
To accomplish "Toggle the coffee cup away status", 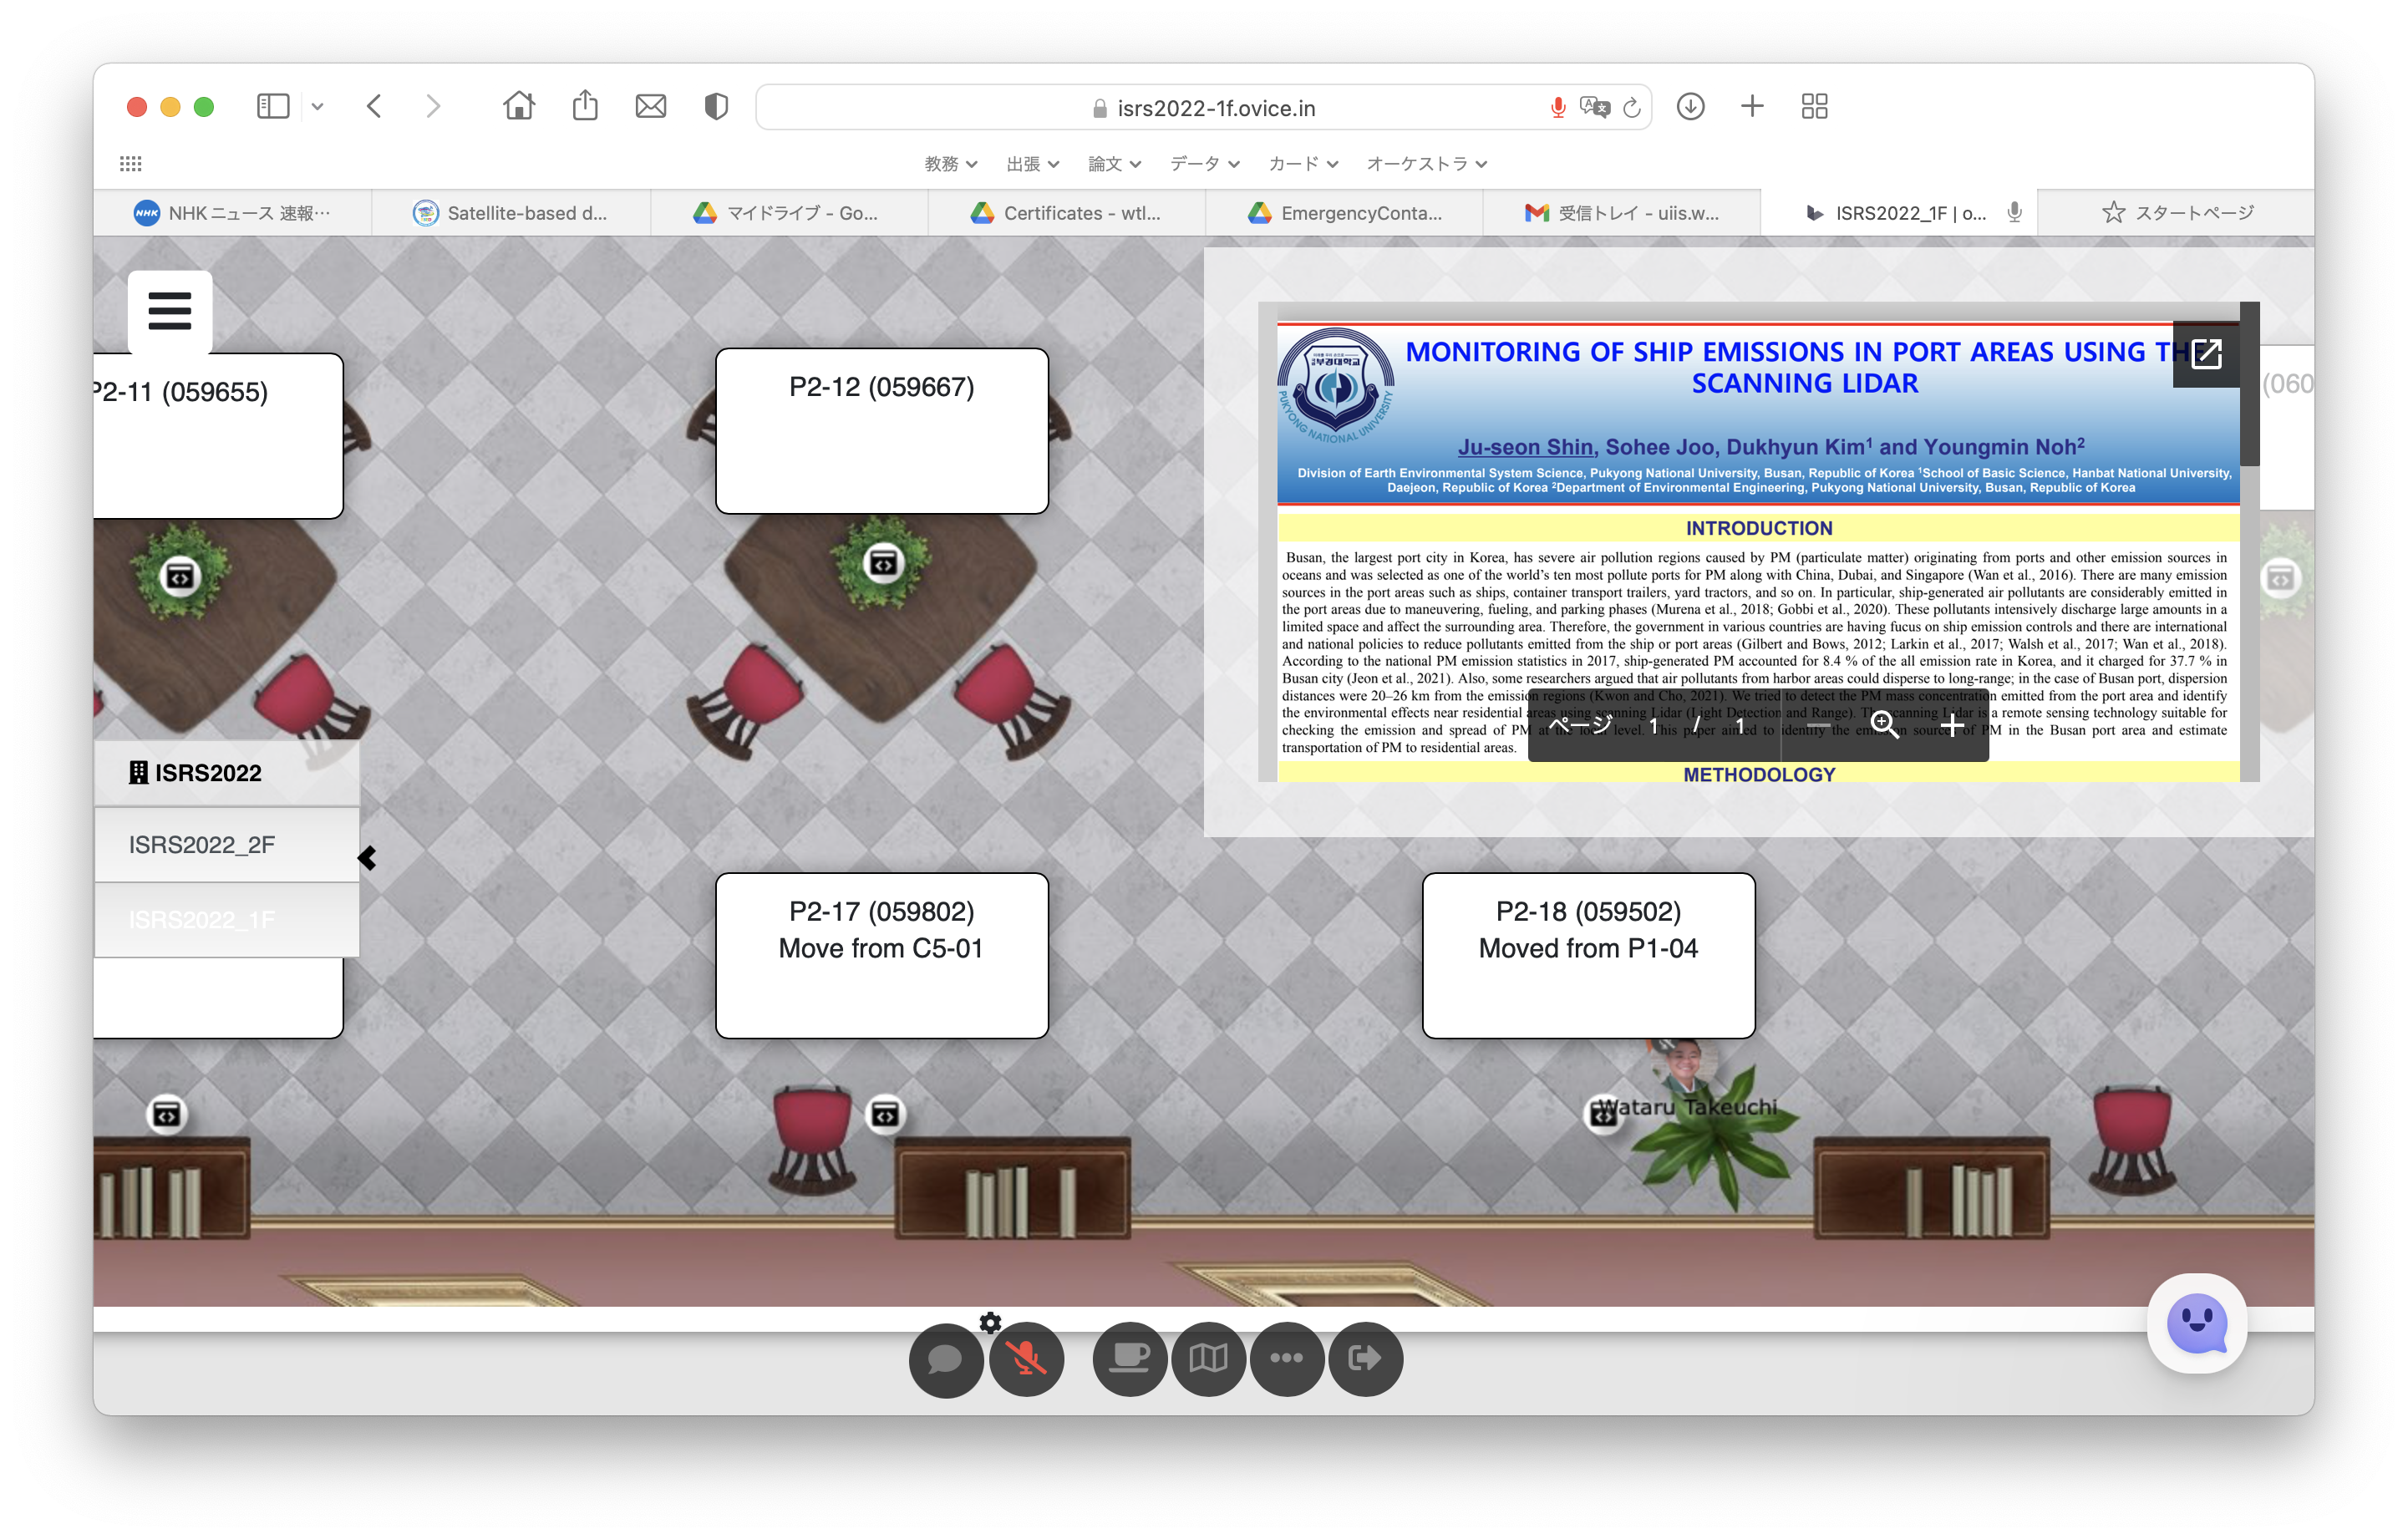I will point(1129,1359).
